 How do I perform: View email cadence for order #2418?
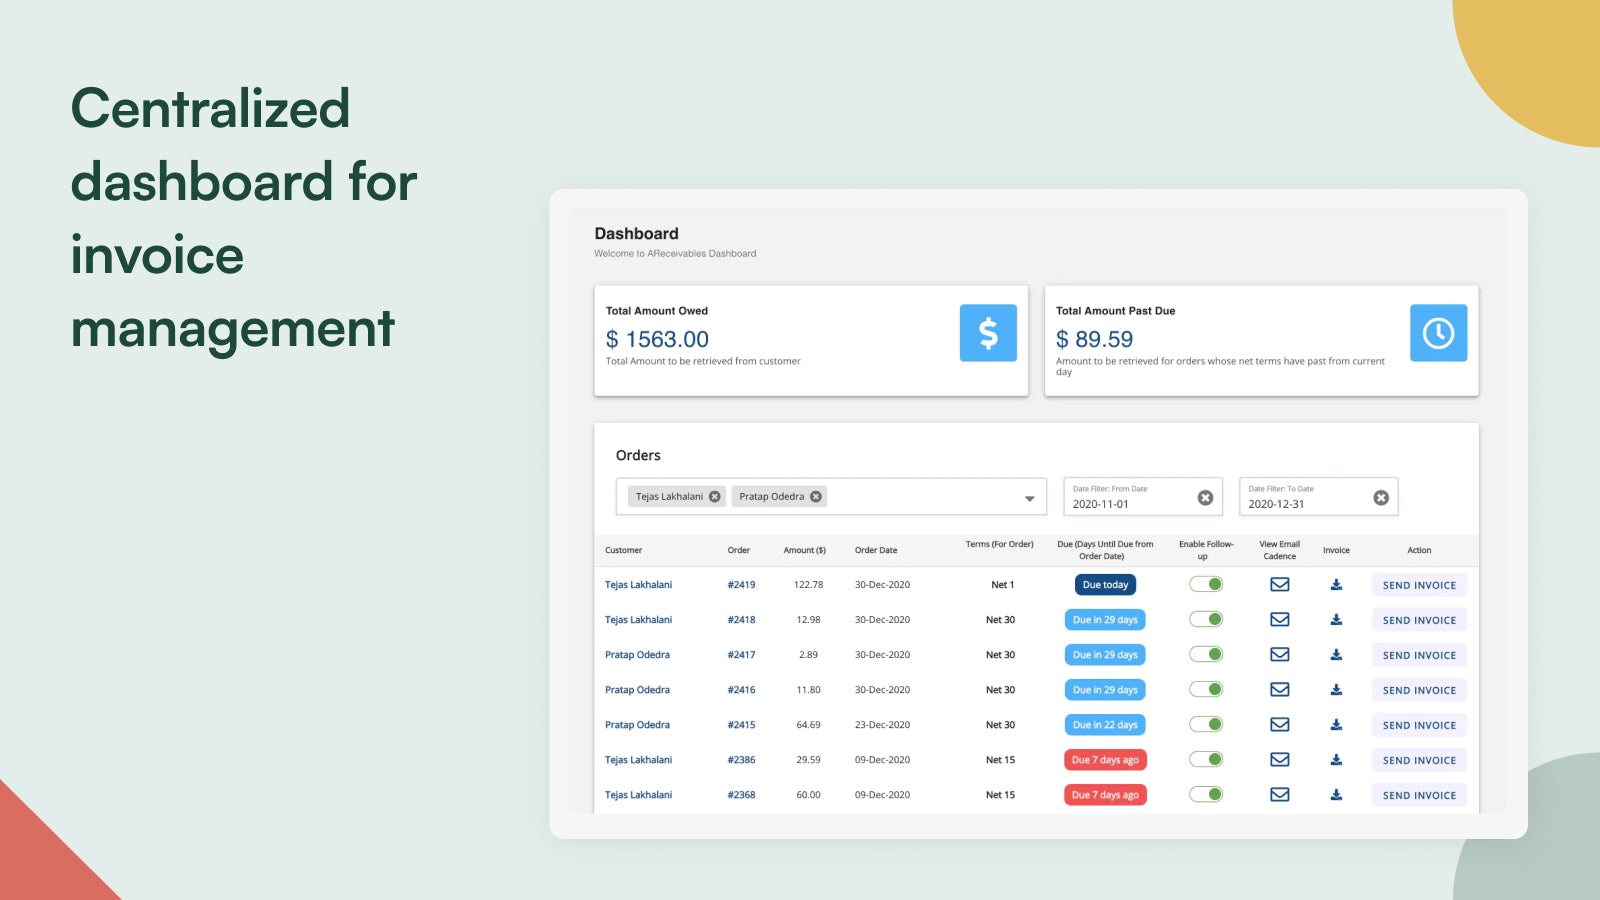[x=1279, y=619]
